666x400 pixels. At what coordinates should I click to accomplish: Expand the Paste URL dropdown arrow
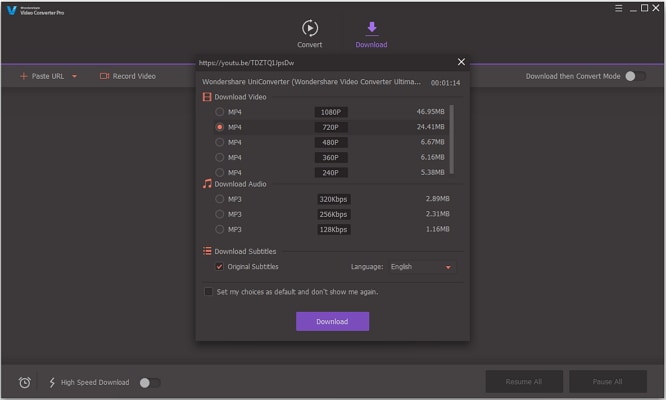click(74, 76)
